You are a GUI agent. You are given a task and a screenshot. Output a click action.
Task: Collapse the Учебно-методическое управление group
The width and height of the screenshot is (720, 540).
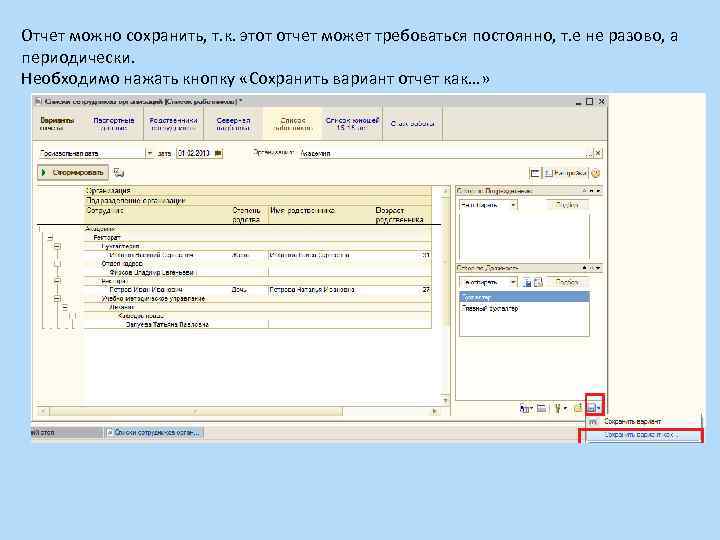[x=57, y=298]
